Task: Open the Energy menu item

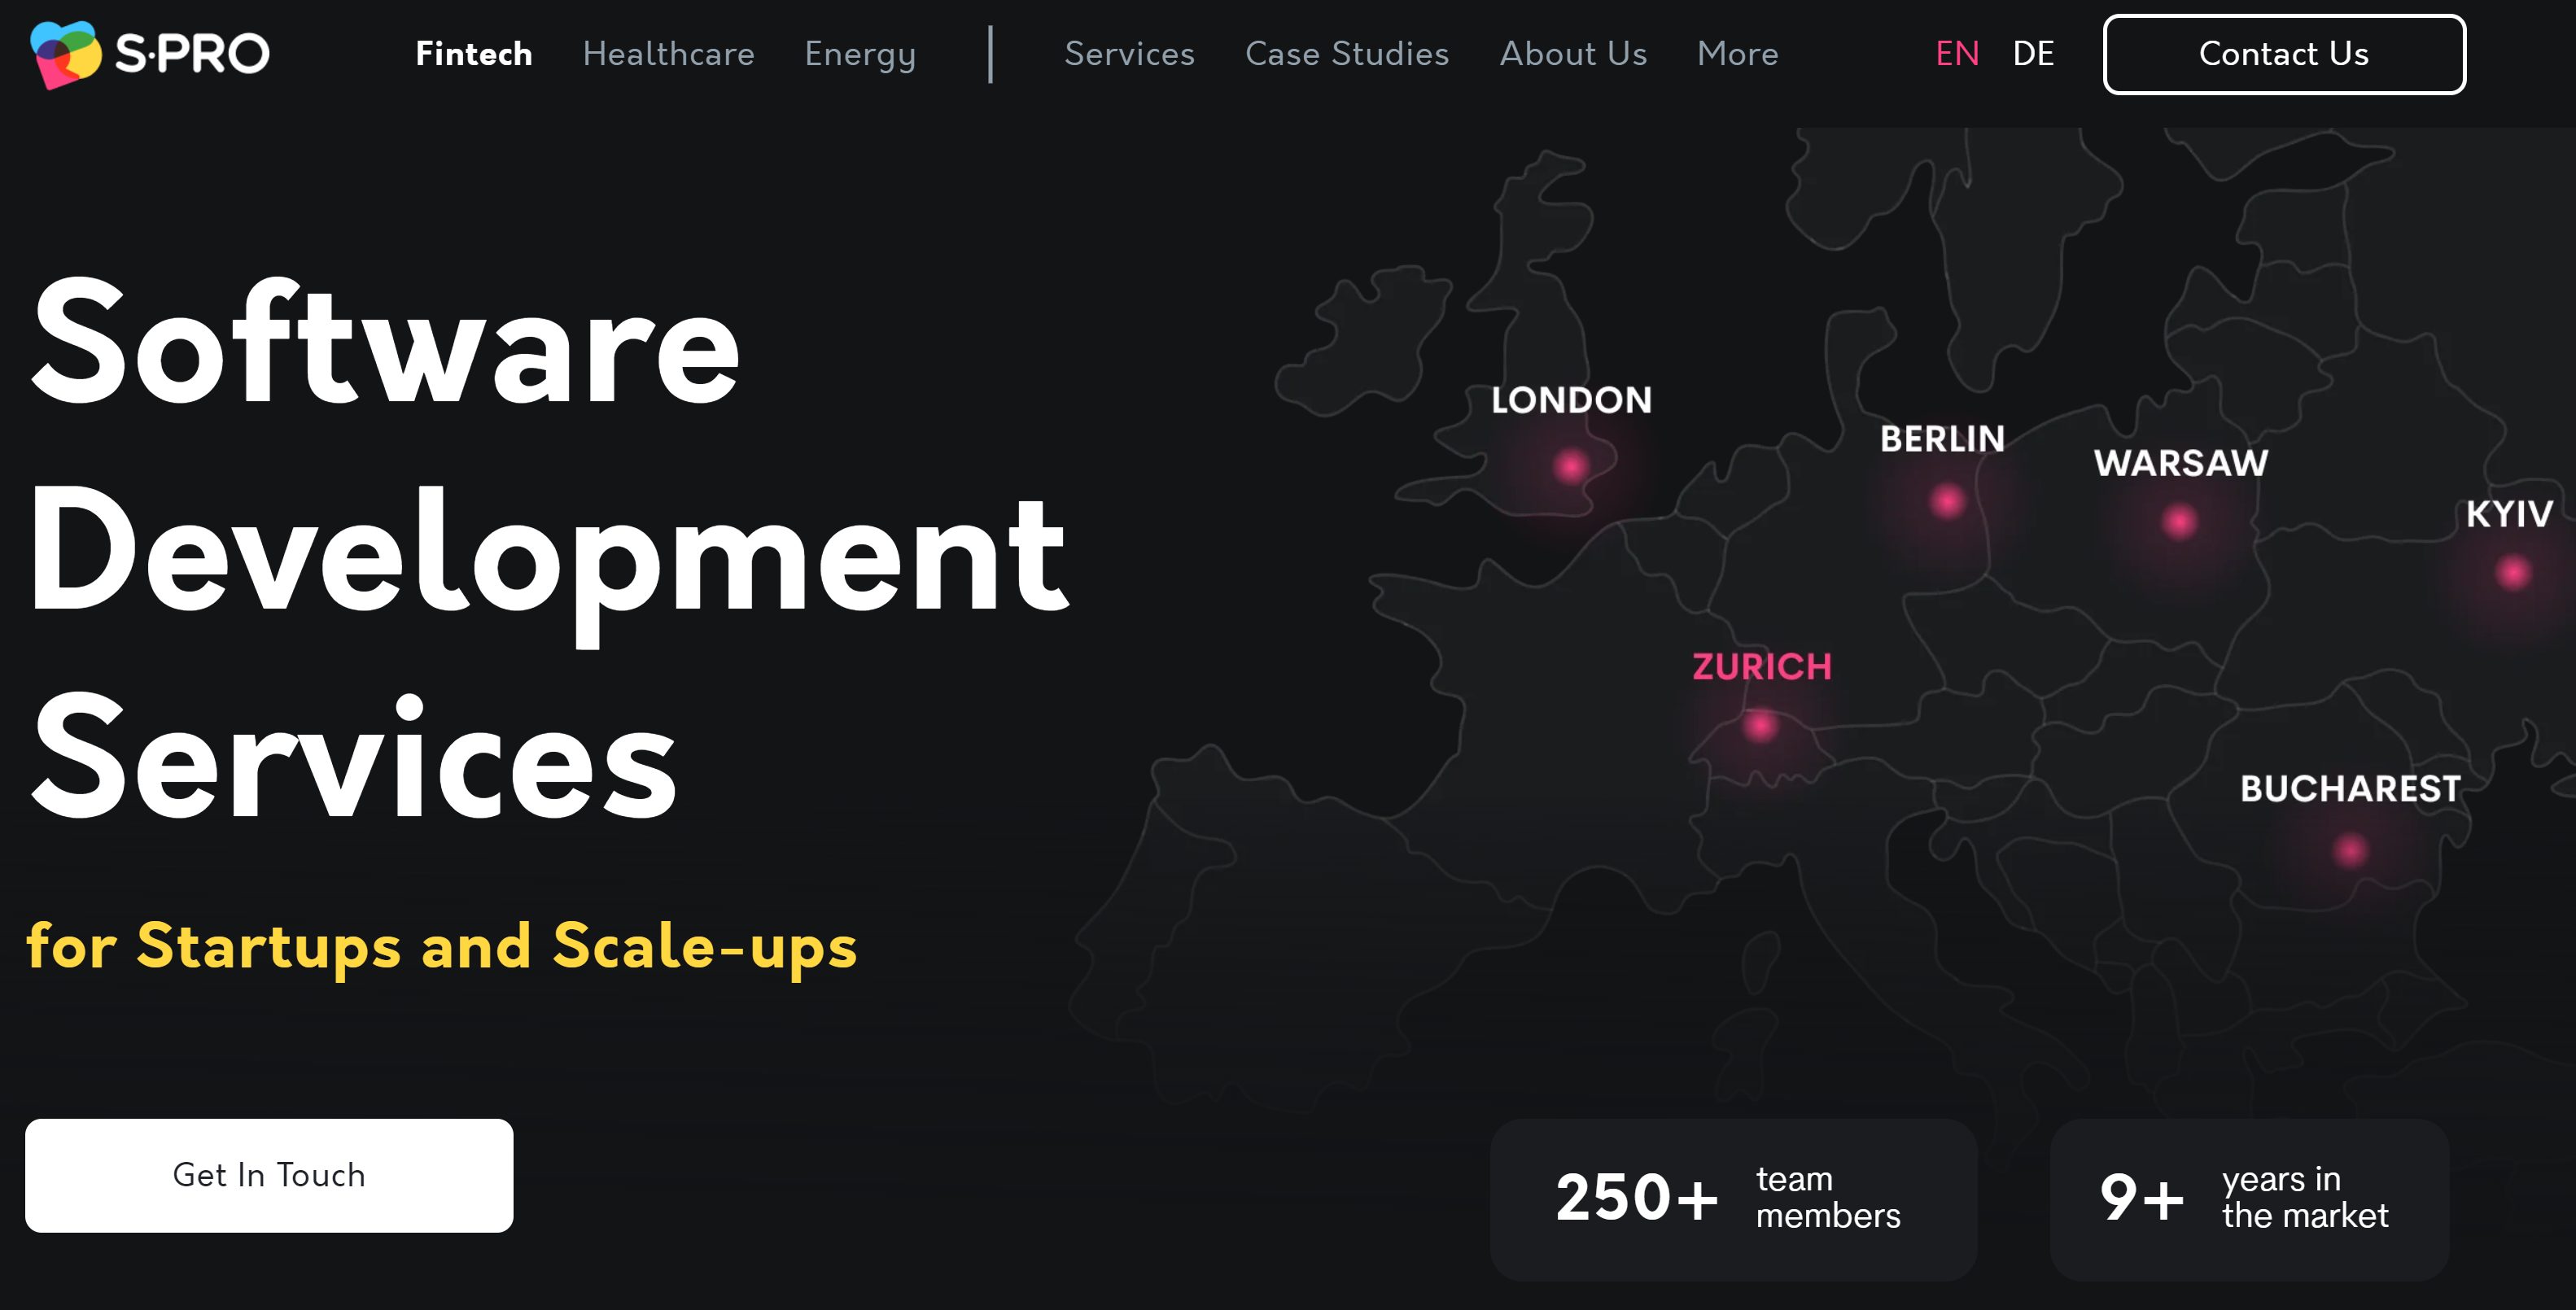Action: click(x=860, y=55)
